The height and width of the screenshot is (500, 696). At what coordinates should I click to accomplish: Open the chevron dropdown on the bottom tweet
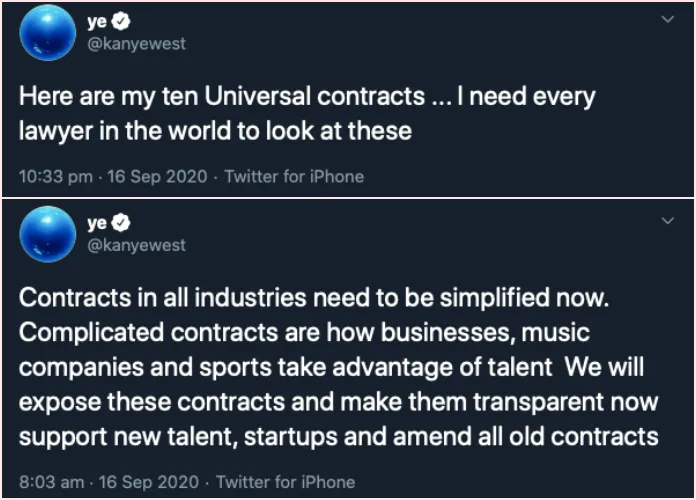pos(668,218)
